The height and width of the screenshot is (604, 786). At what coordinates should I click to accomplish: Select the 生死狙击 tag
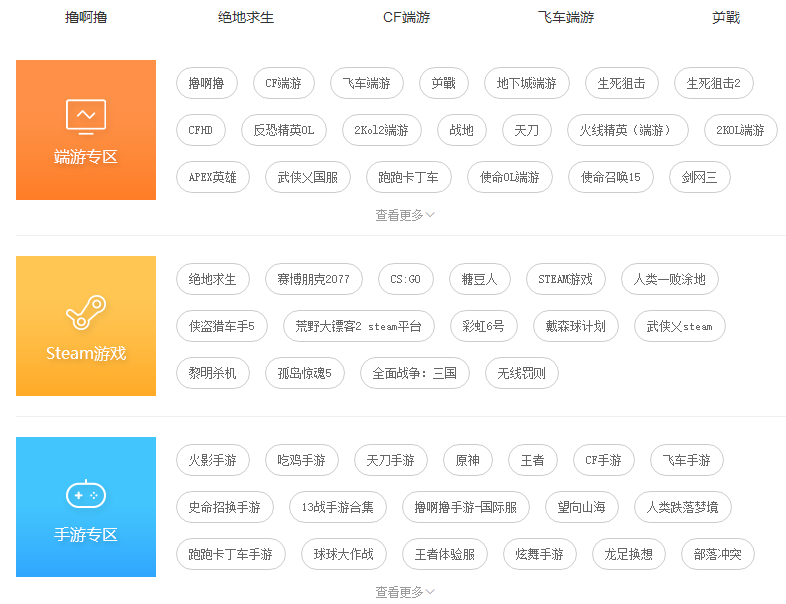tap(622, 83)
